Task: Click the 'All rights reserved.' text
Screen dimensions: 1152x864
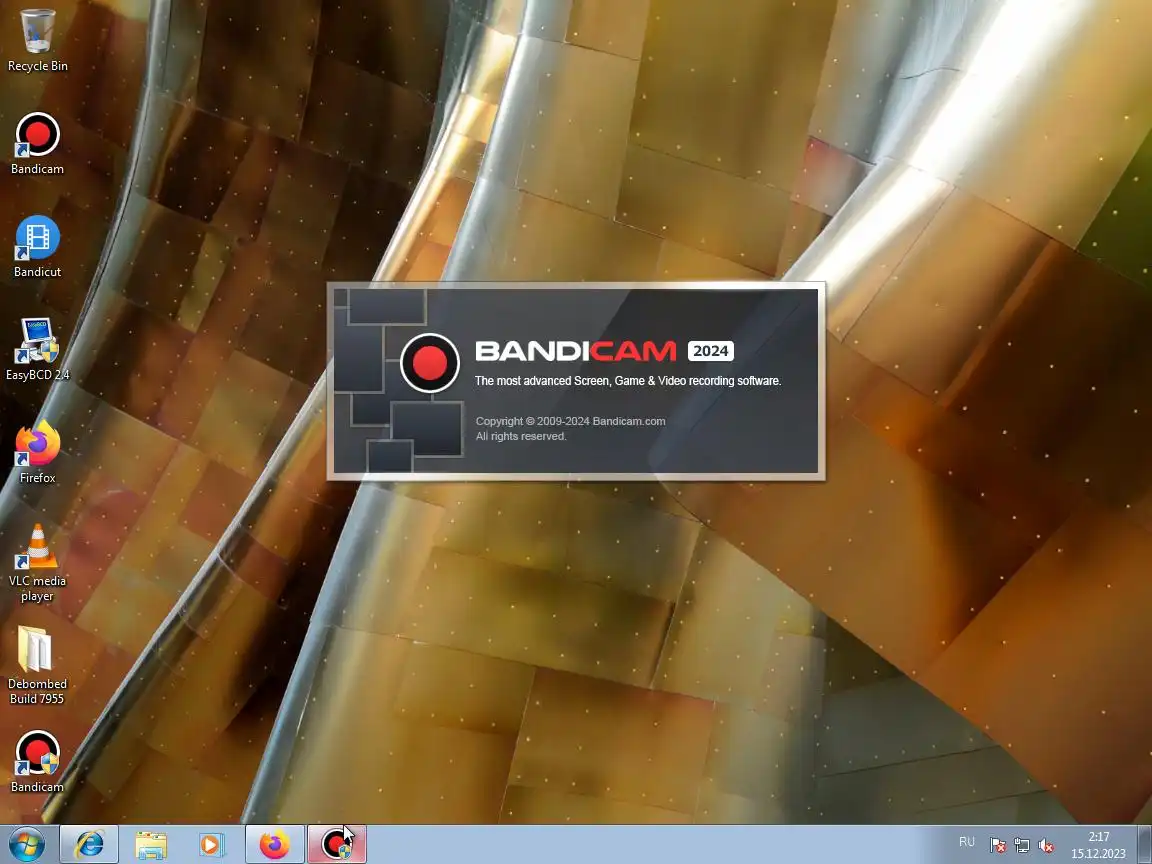Action: point(521,436)
